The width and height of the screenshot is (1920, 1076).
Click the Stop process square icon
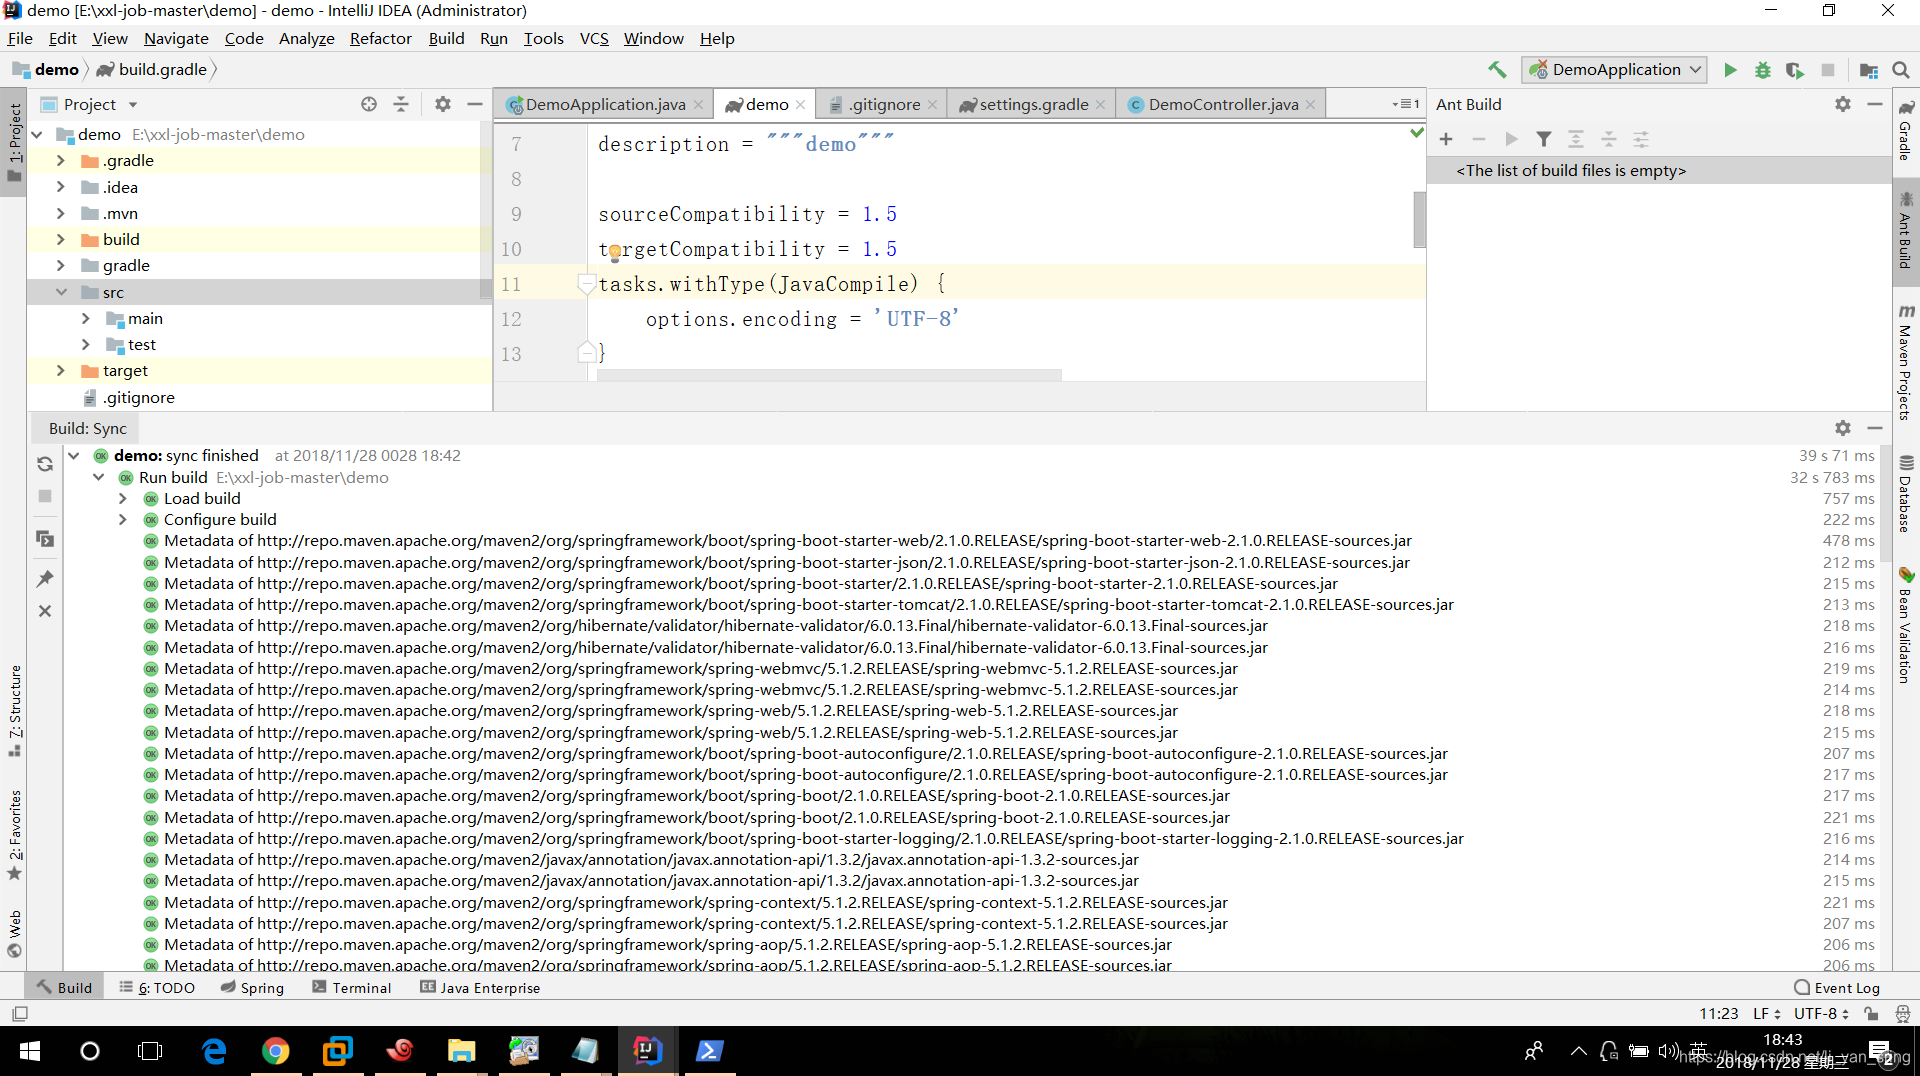(1828, 70)
